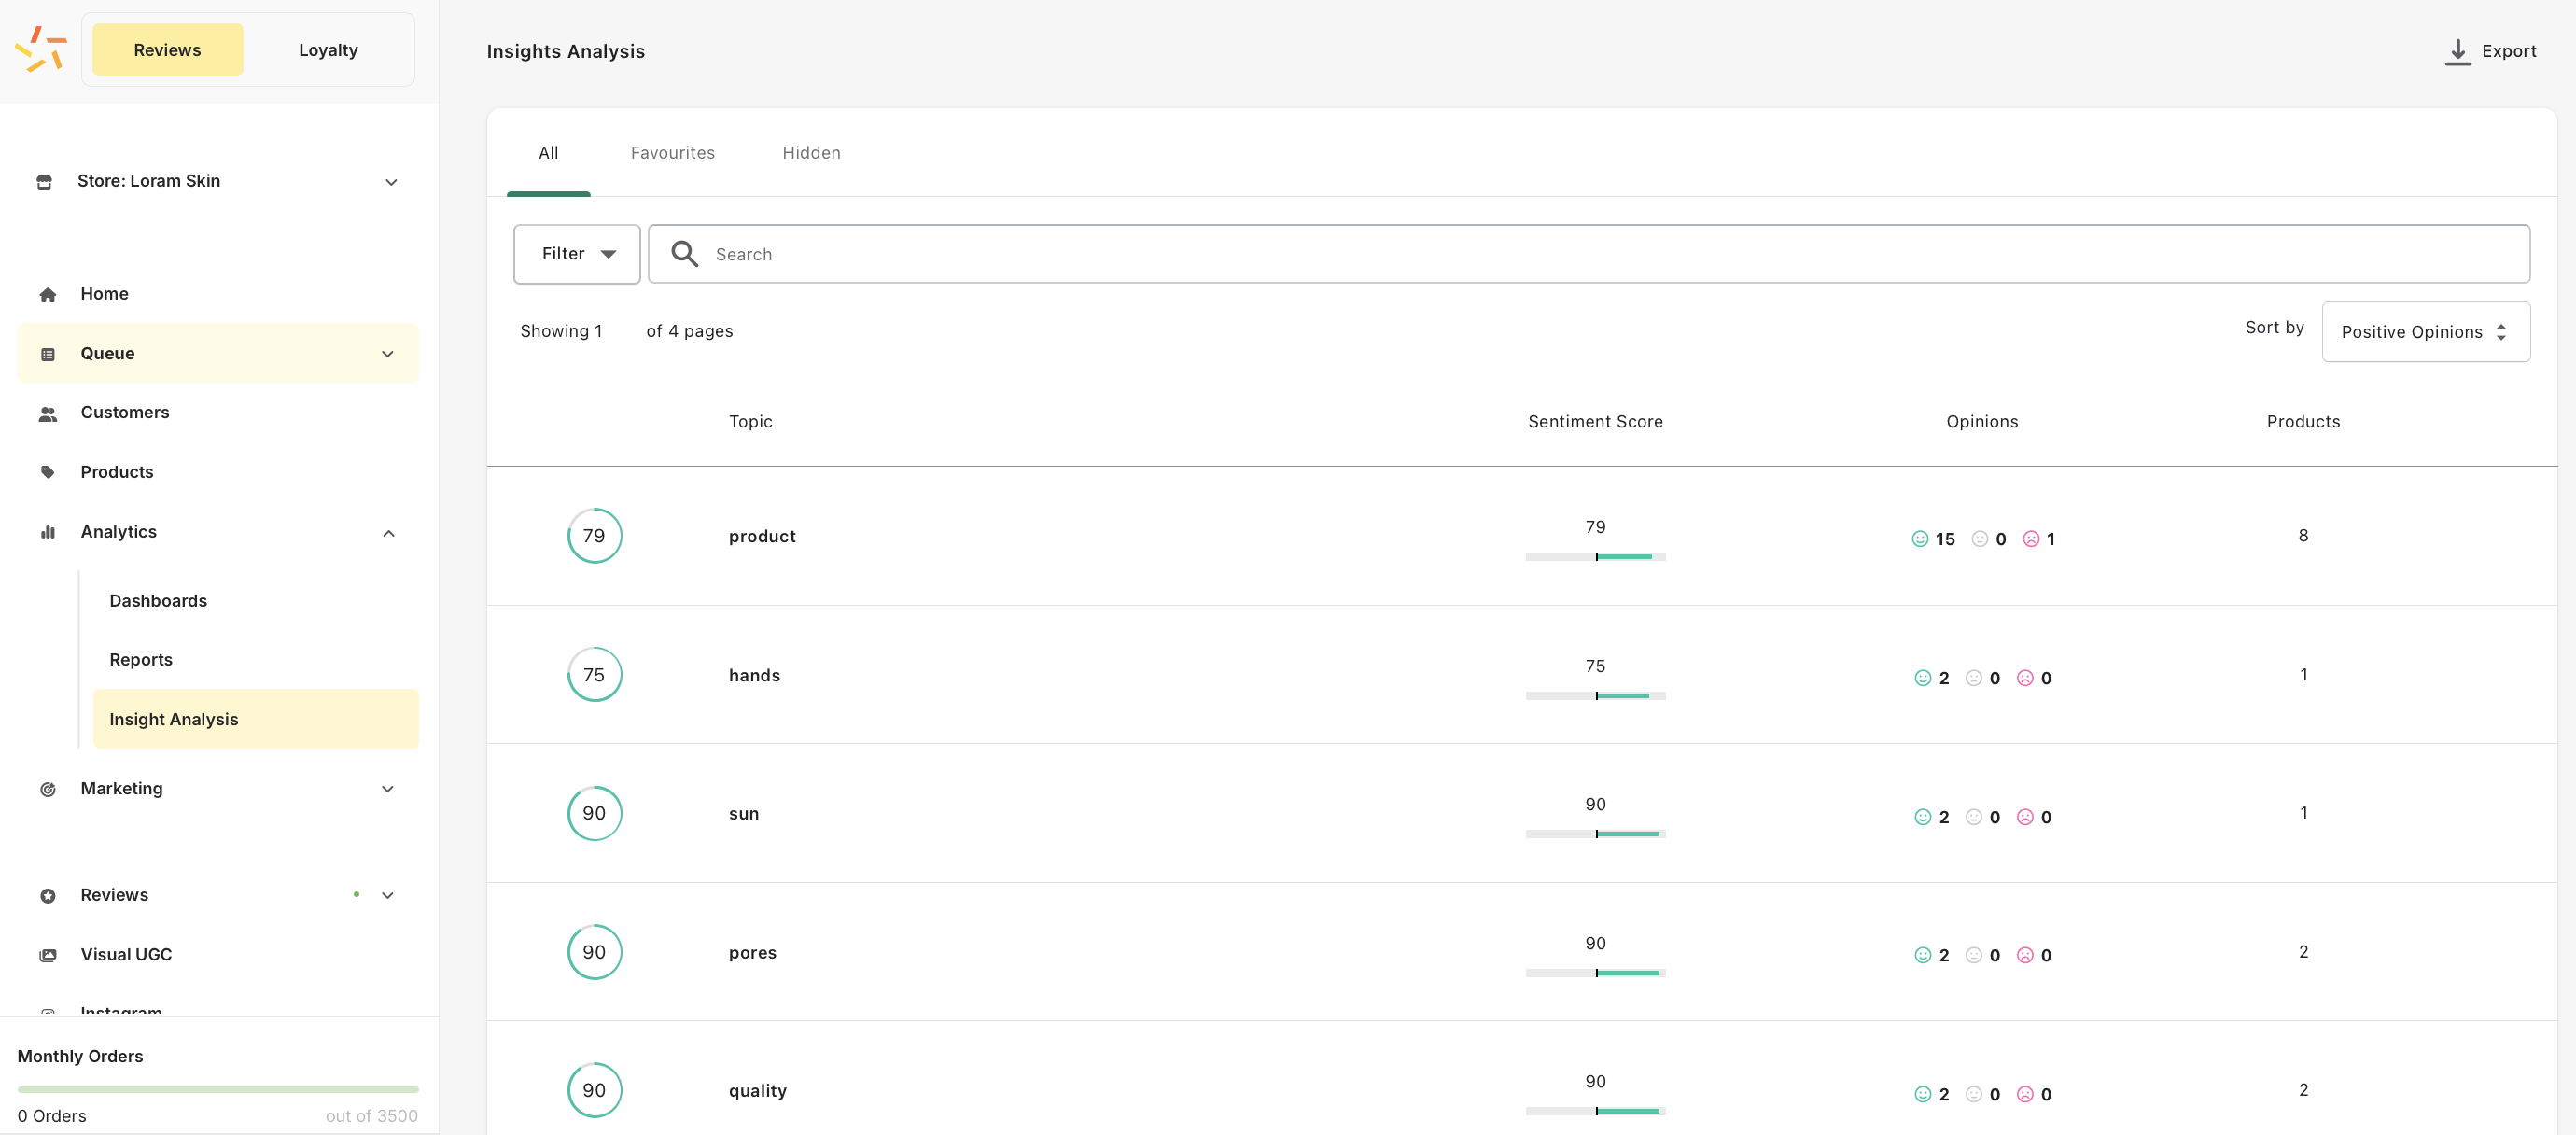The width and height of the screenshot is (2576, 1135).
Task: Click the Products tag icon
Action: click(x=47, y=472)
